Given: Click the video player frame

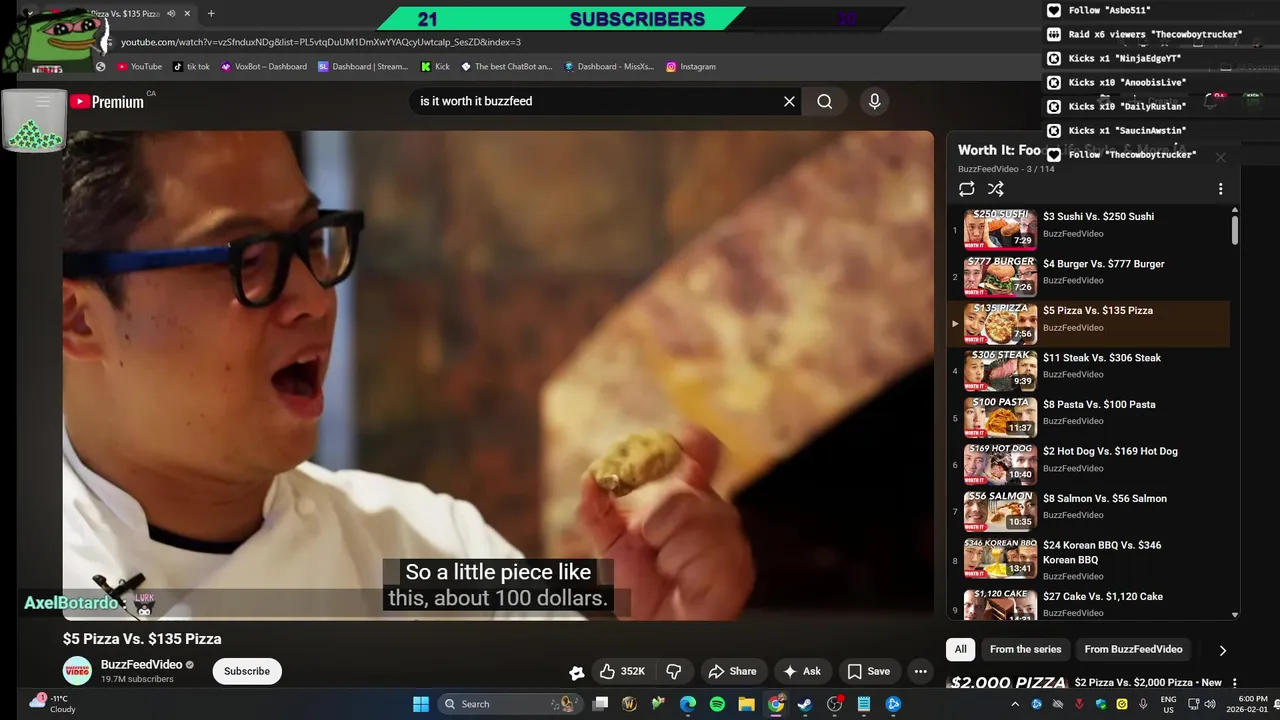Looking at the screenshot, I should pyautogui.click(x=498, y=375).
